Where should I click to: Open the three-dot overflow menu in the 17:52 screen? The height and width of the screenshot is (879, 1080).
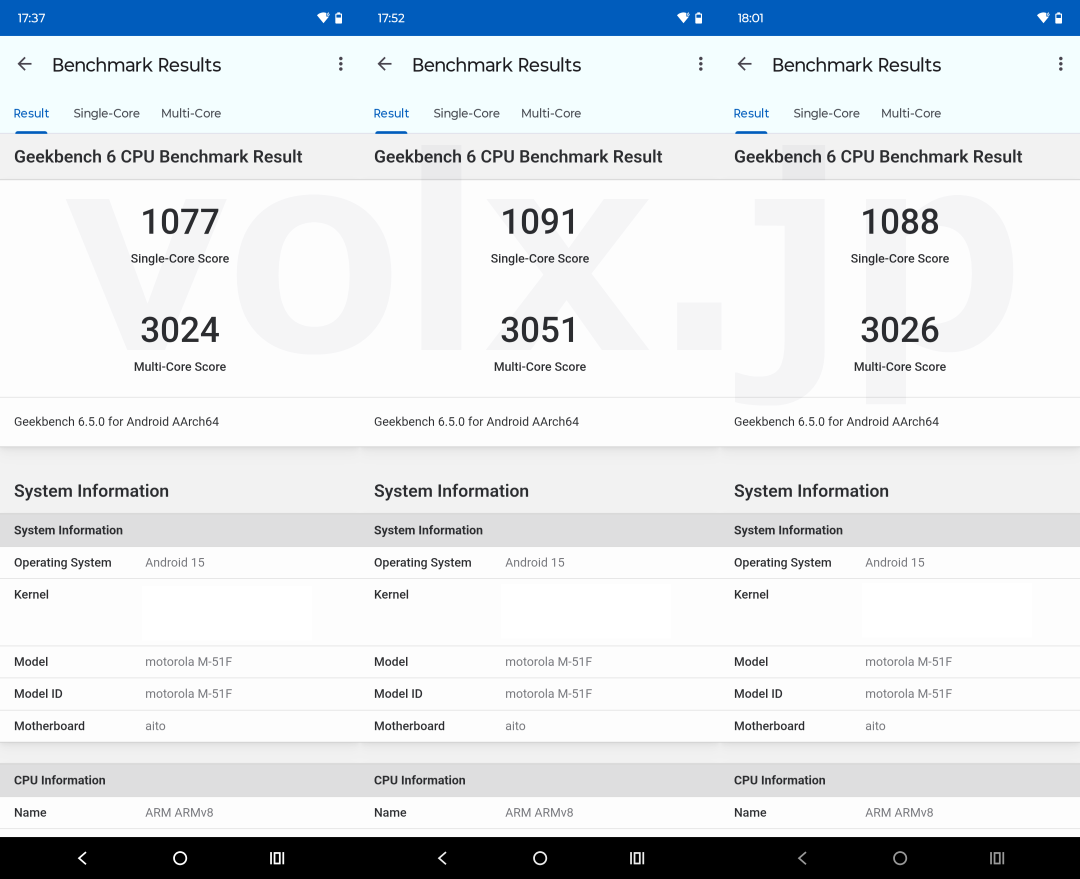point(700,64)
